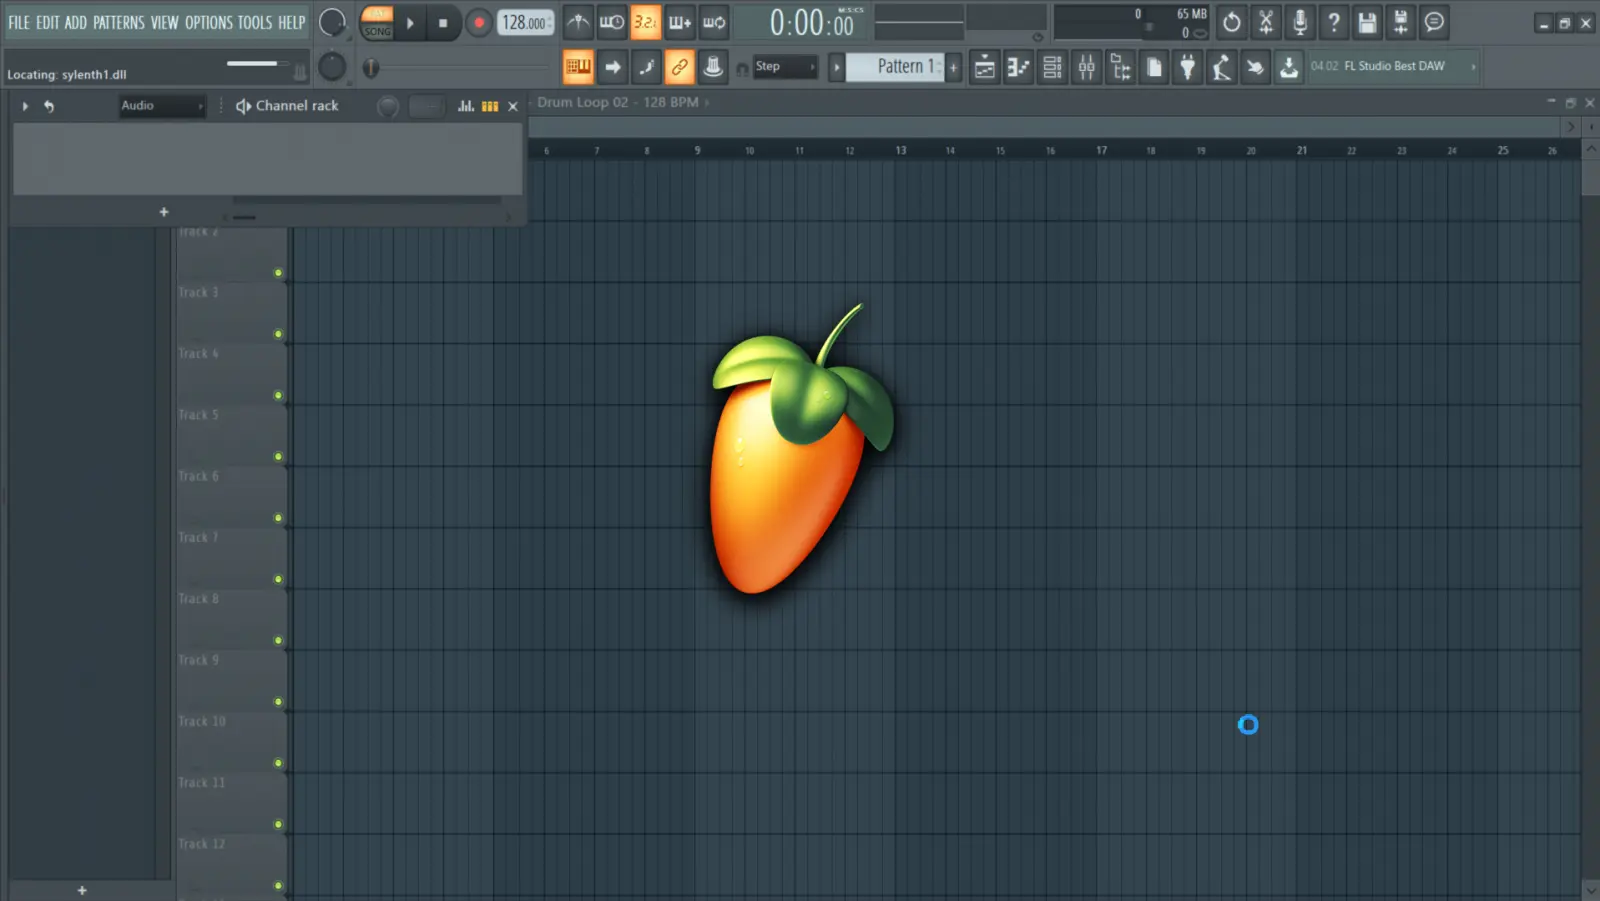Adjust the master pitch knob

[x=332, y=67]
